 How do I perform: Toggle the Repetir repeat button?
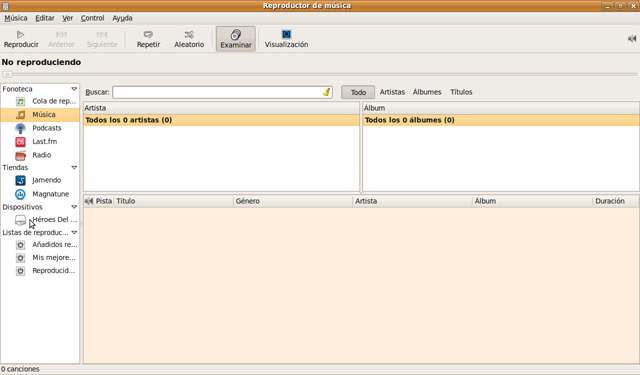tap(148, 39)
